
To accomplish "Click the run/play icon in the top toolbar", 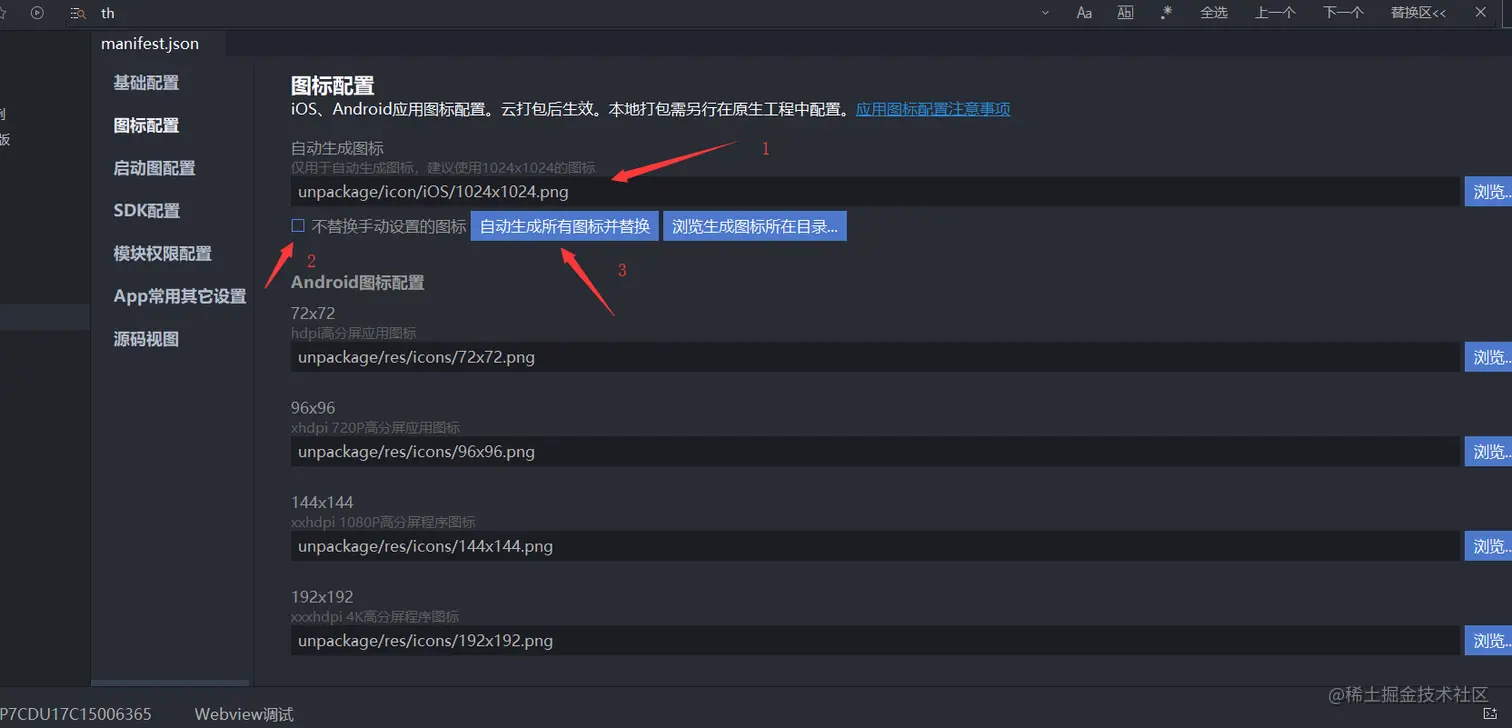I will (37, 13).
